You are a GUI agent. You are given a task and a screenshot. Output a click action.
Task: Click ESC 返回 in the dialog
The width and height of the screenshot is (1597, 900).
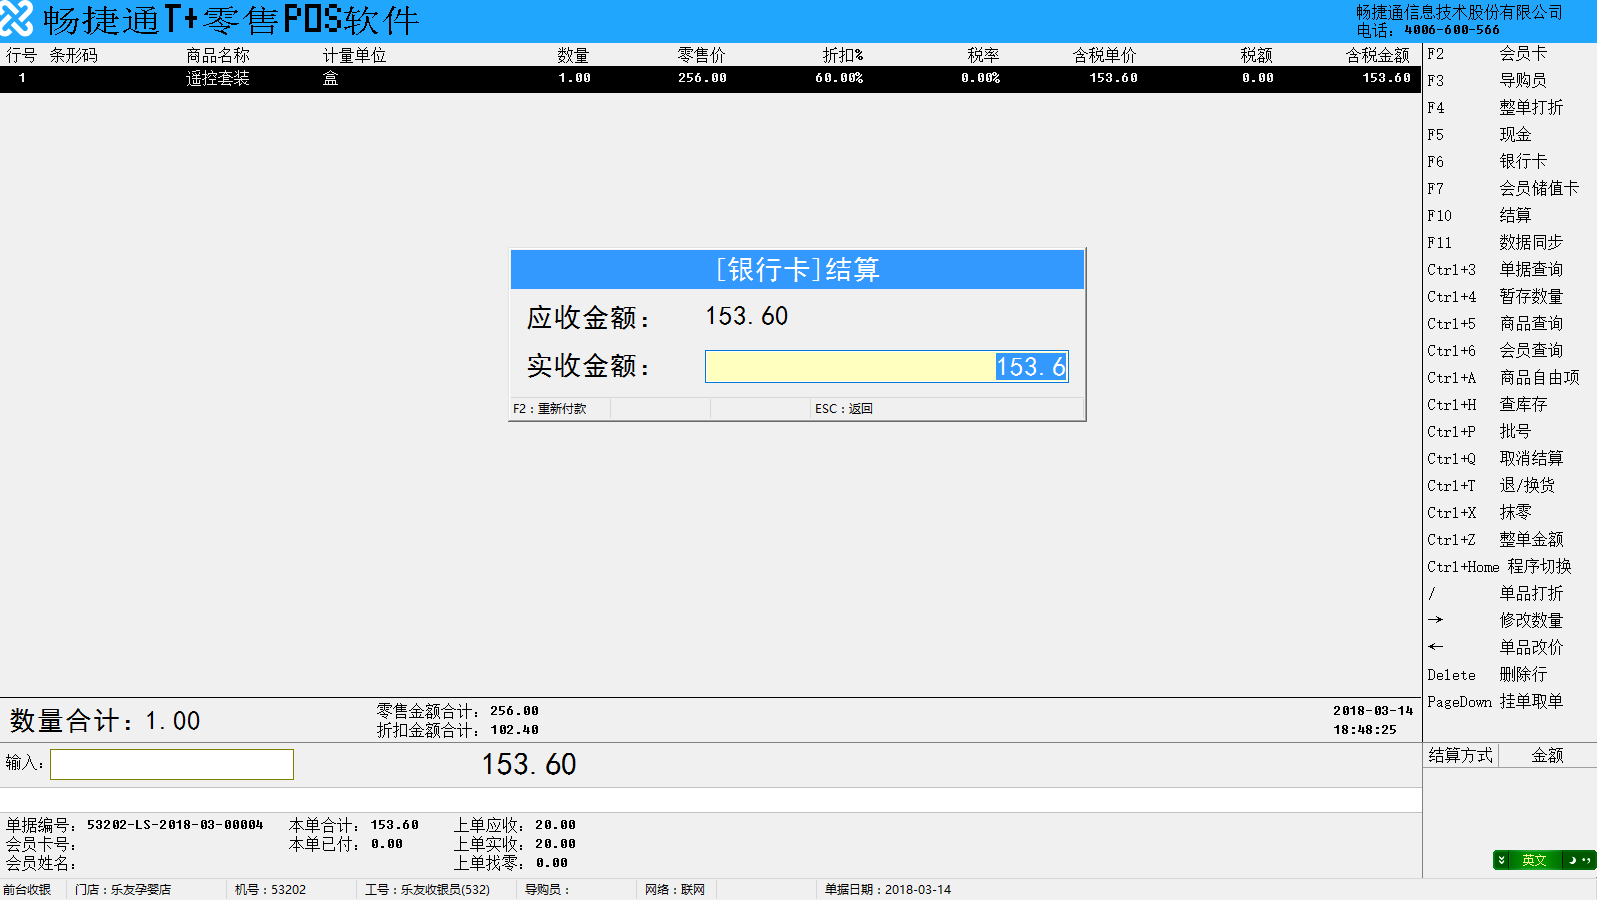pos(844,408)
